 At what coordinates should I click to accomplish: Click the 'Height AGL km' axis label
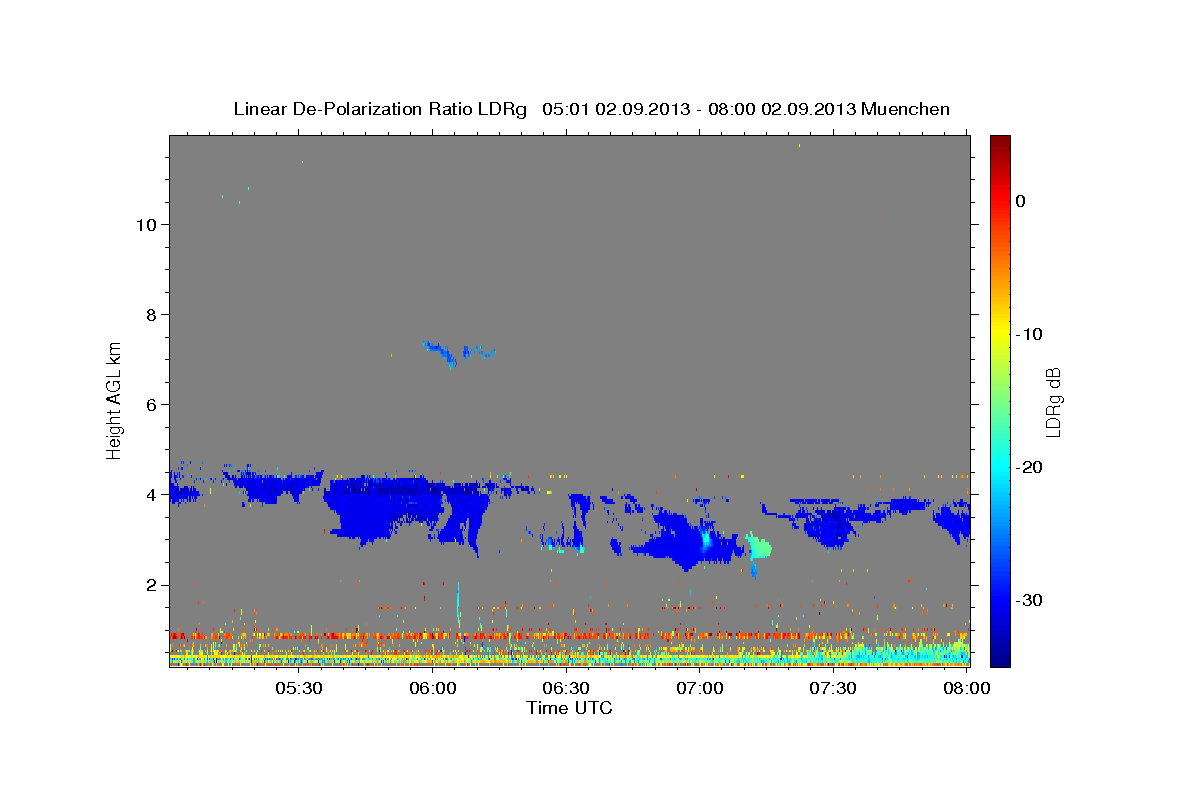pos(115,399)
